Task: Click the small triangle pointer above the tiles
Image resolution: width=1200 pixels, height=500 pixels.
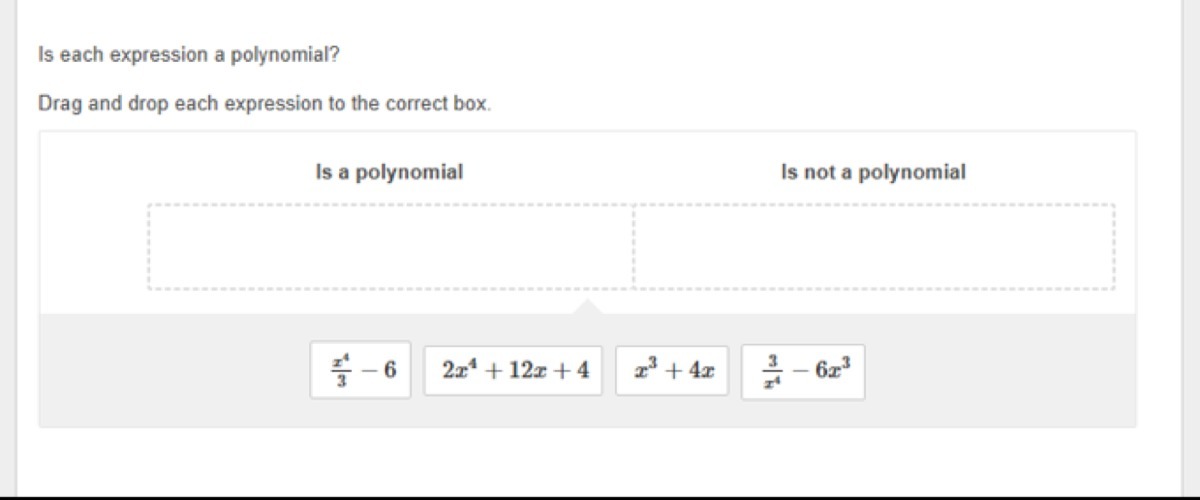Action: point(588,306)
